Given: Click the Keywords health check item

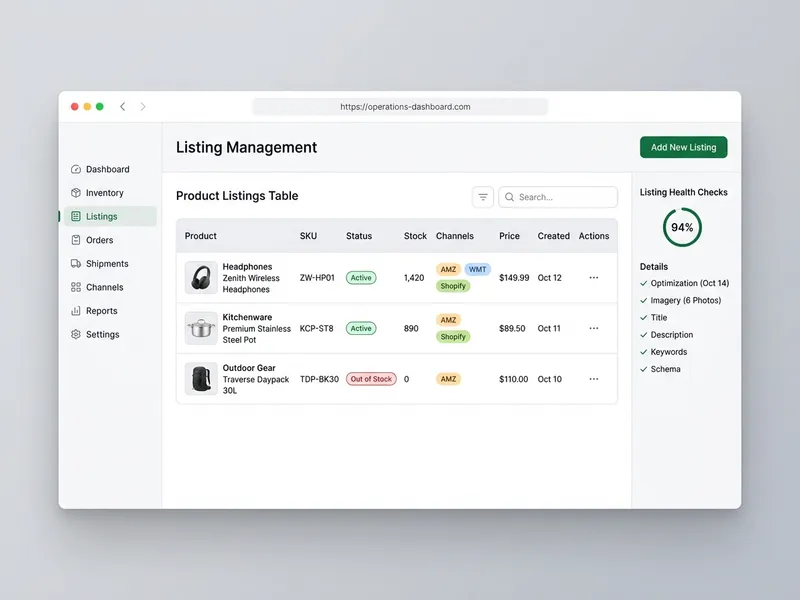Looking at the screenshot, I should [668, 352].
